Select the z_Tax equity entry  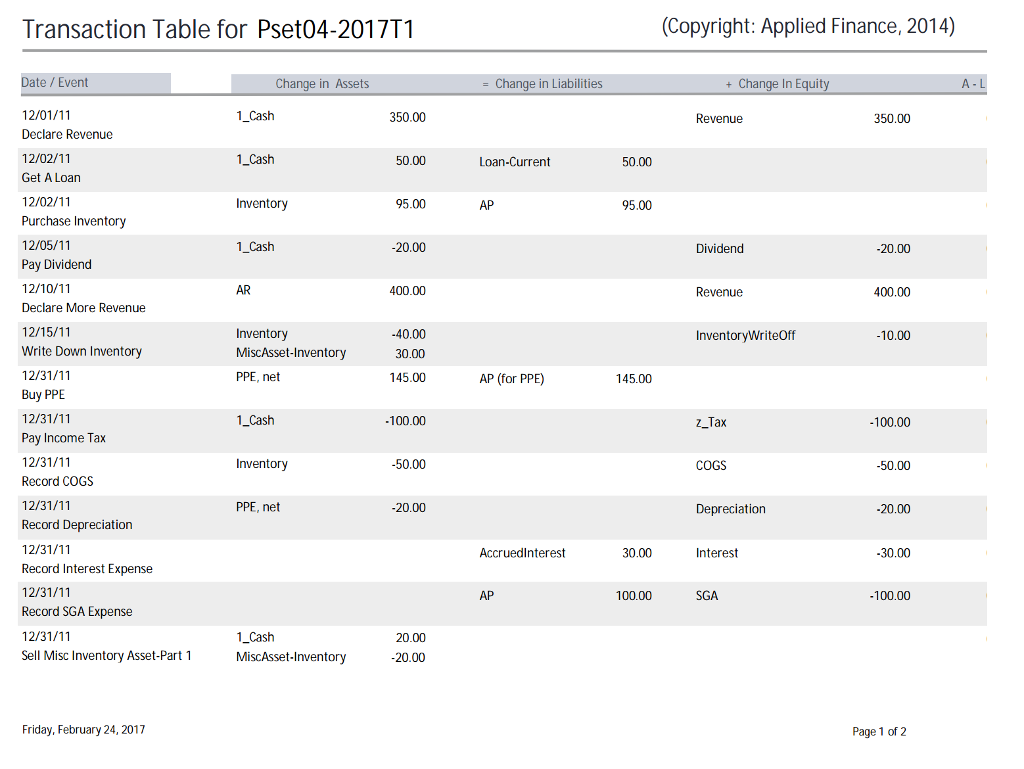[711, 423]
